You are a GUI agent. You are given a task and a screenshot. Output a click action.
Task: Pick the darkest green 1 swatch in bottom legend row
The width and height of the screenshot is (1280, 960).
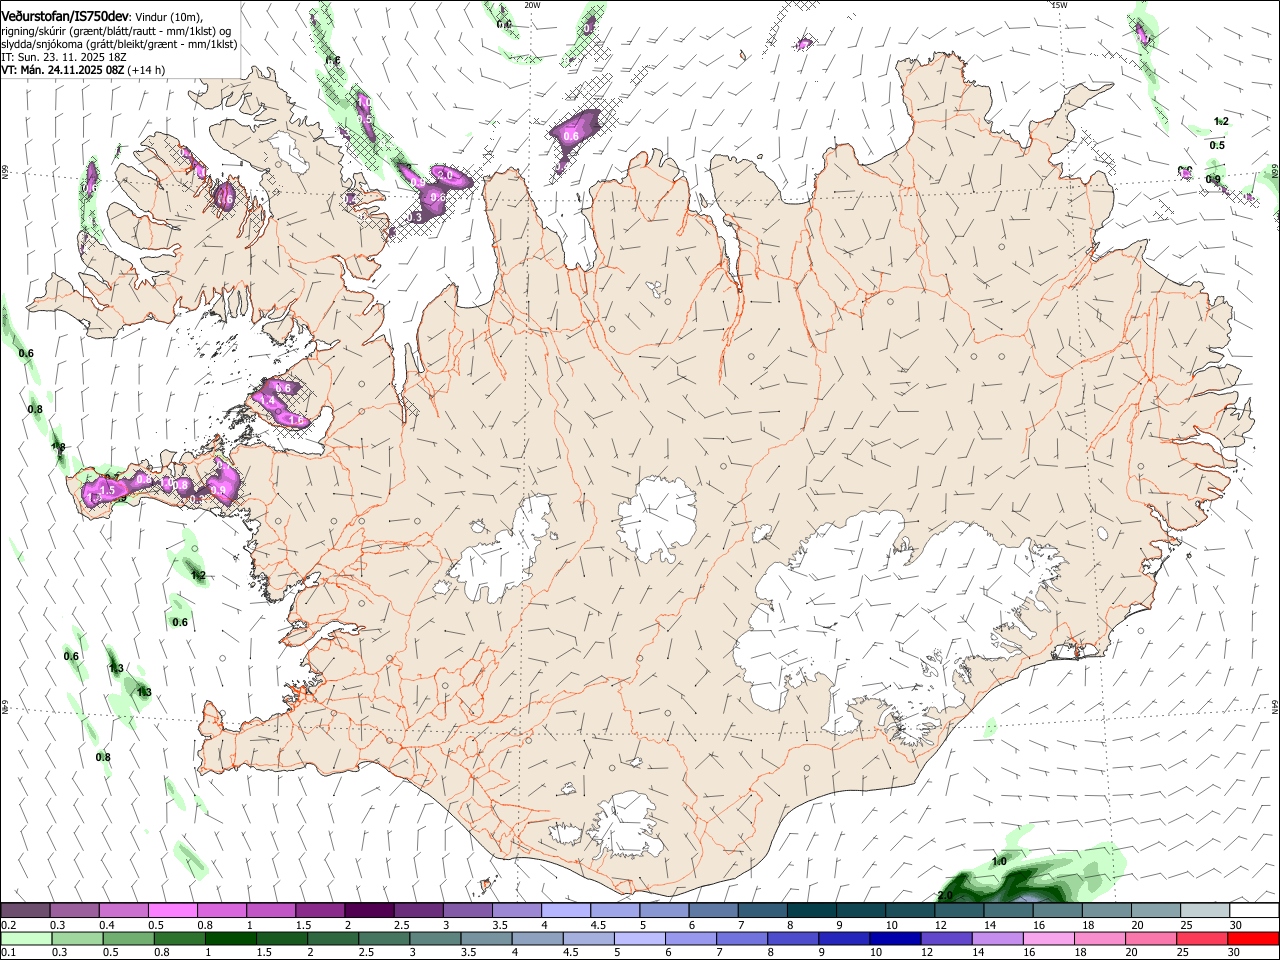click(230, 938)
